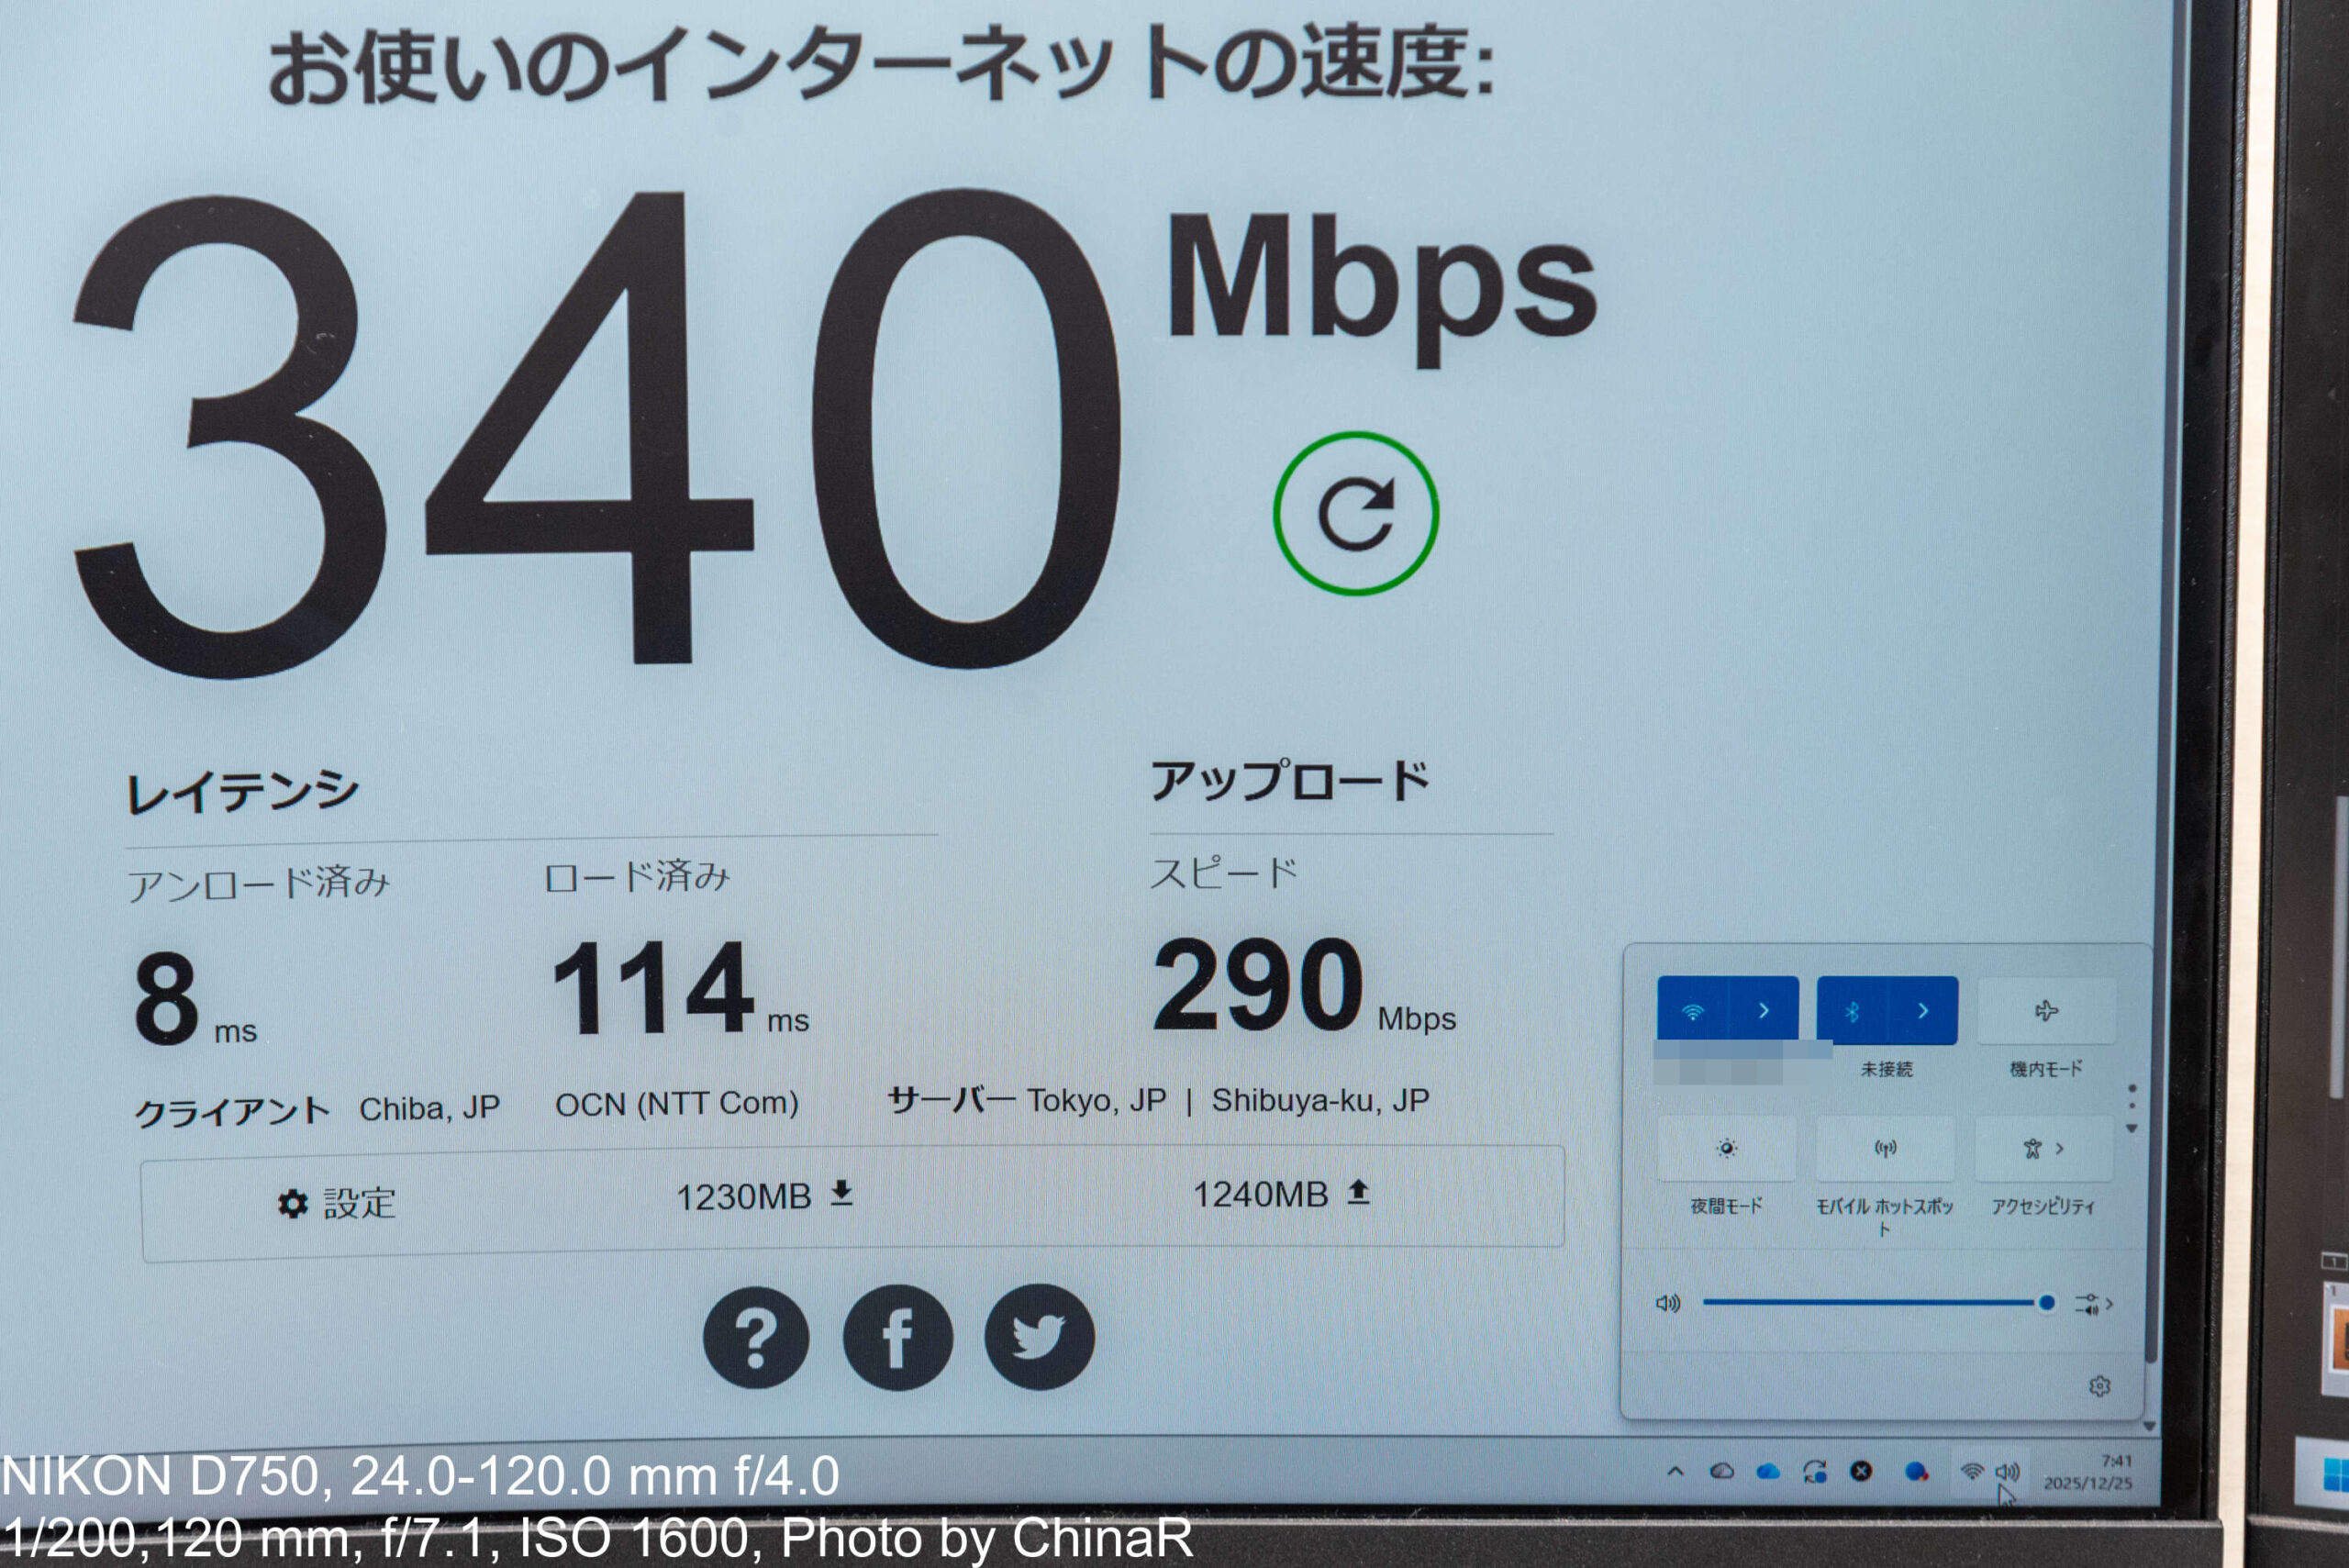Expand the Wi-Fi networks chevron
The width and height of the screenshot is (2349, 1568).
1764,1011
